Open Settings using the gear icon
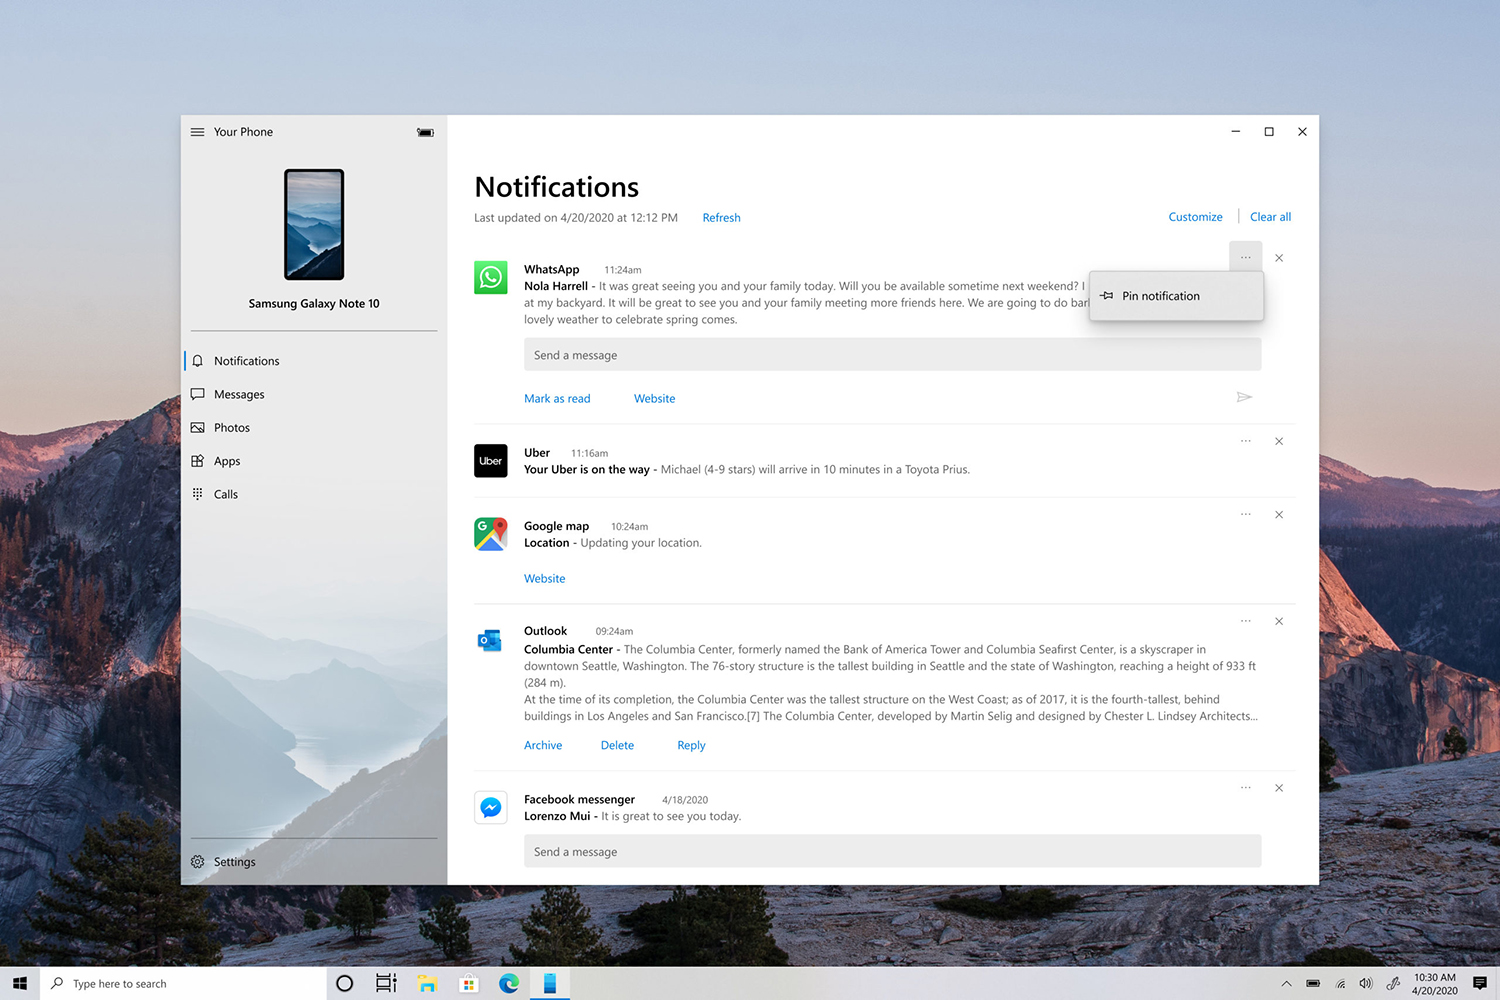The width and height of the screenshot is (1500, 1000). tap(197, 861)
